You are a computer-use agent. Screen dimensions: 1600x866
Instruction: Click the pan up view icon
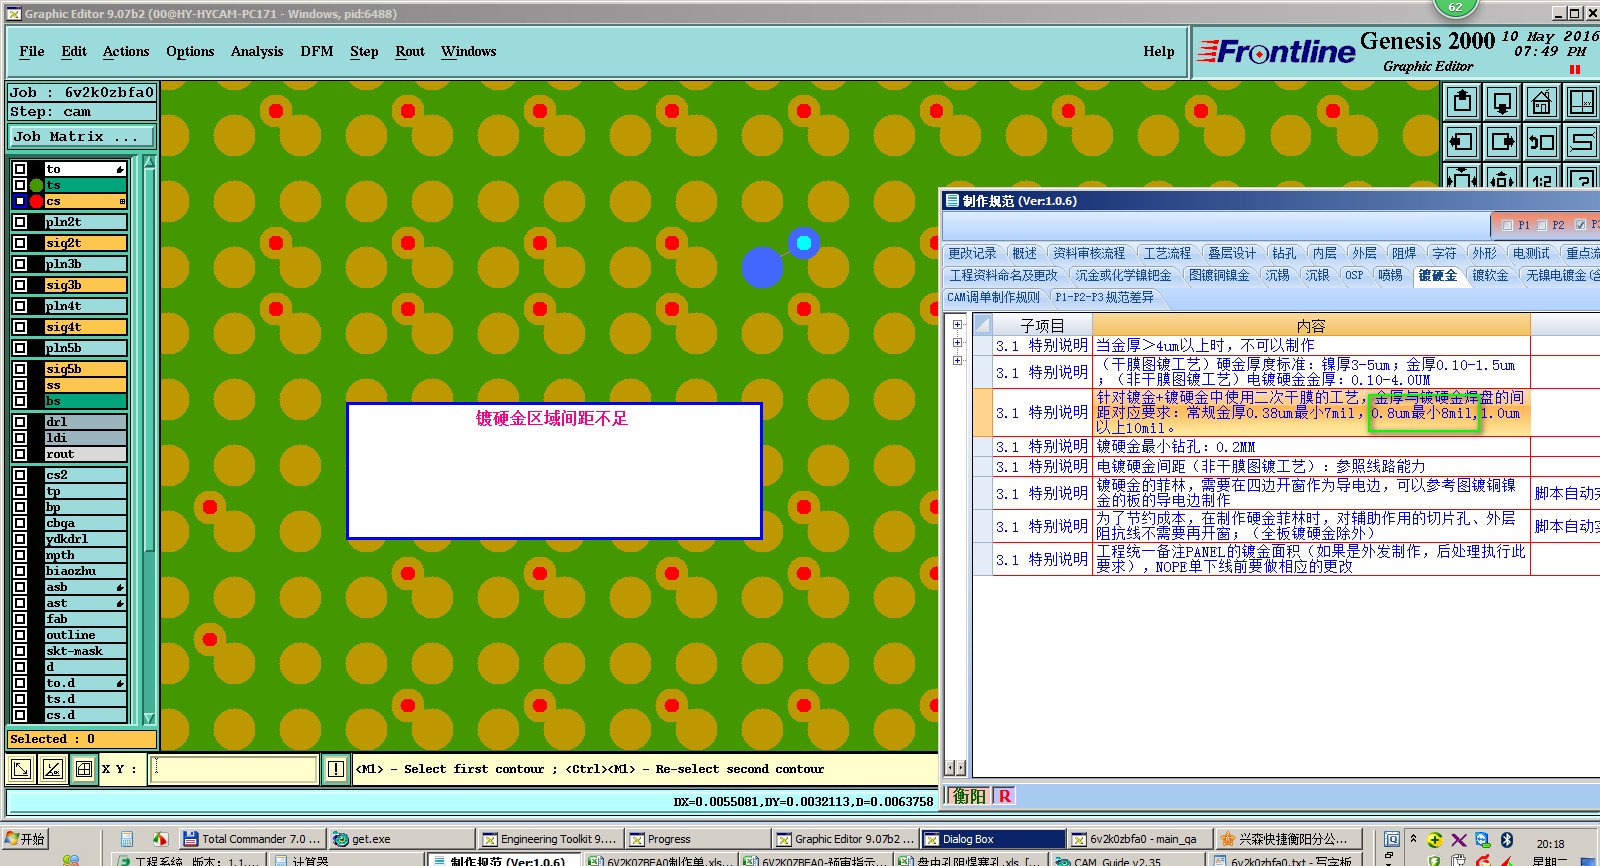[1462, 102]
